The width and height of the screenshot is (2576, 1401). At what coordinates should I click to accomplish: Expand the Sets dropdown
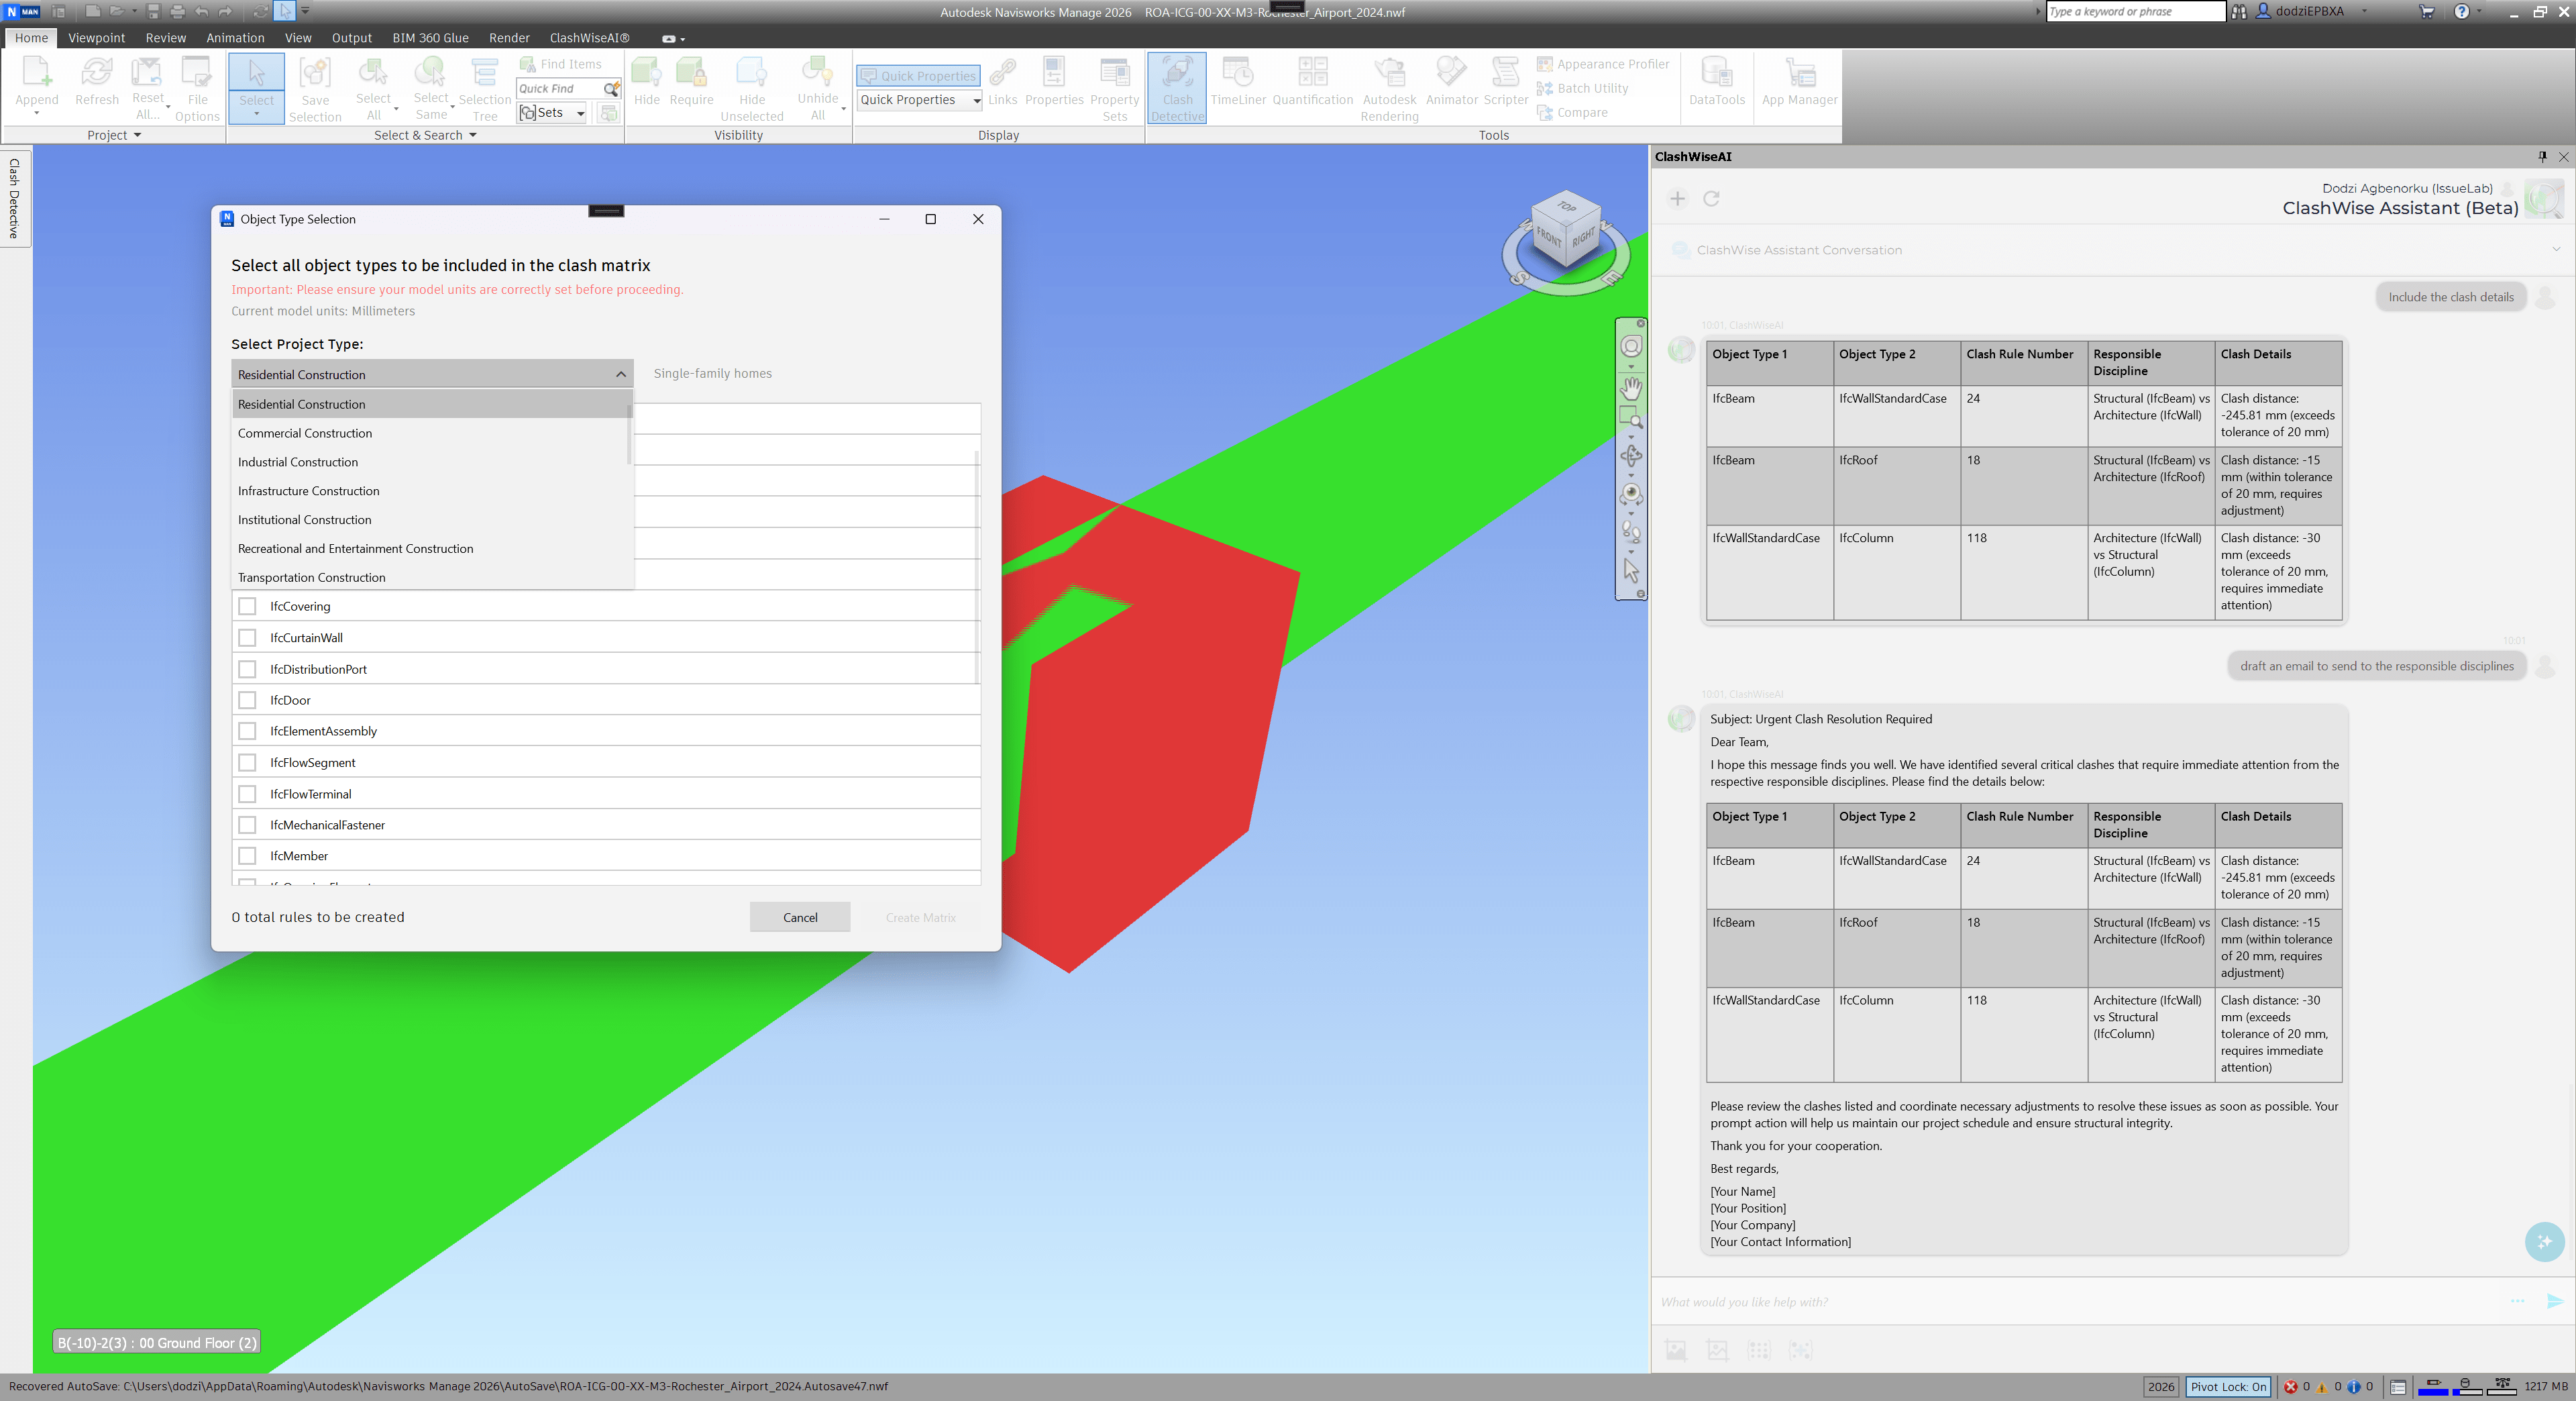tap(580, 113)
